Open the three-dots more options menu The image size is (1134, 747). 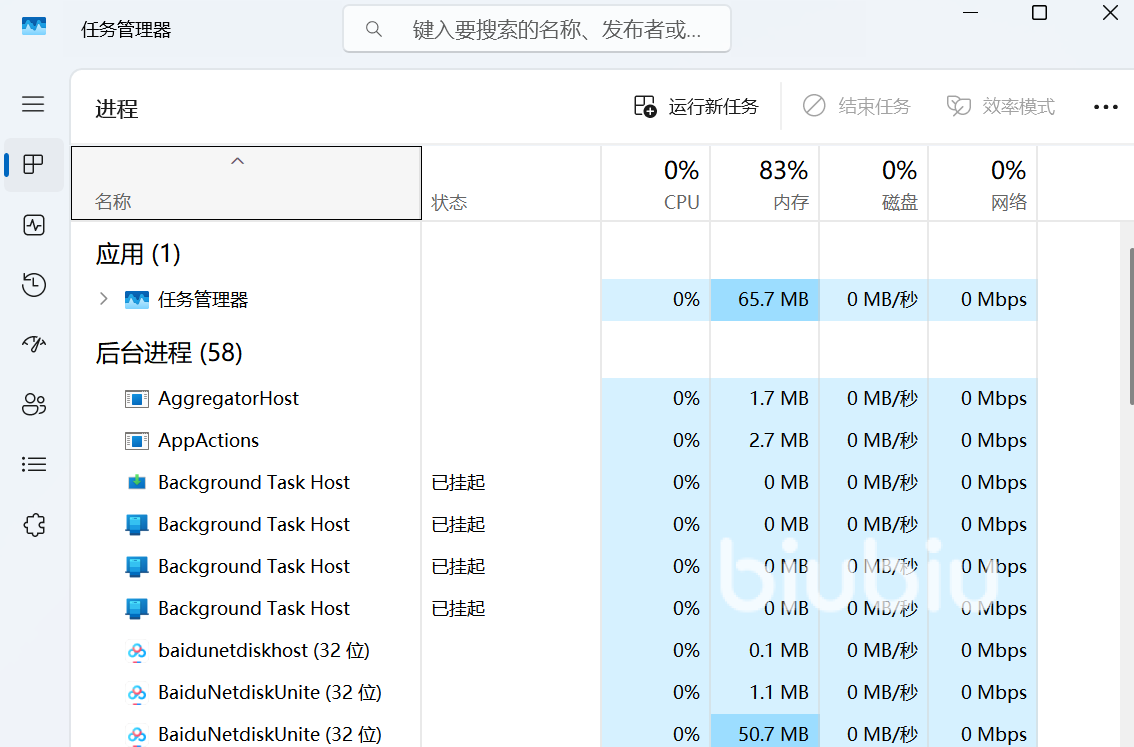(x=1105, y=107)
